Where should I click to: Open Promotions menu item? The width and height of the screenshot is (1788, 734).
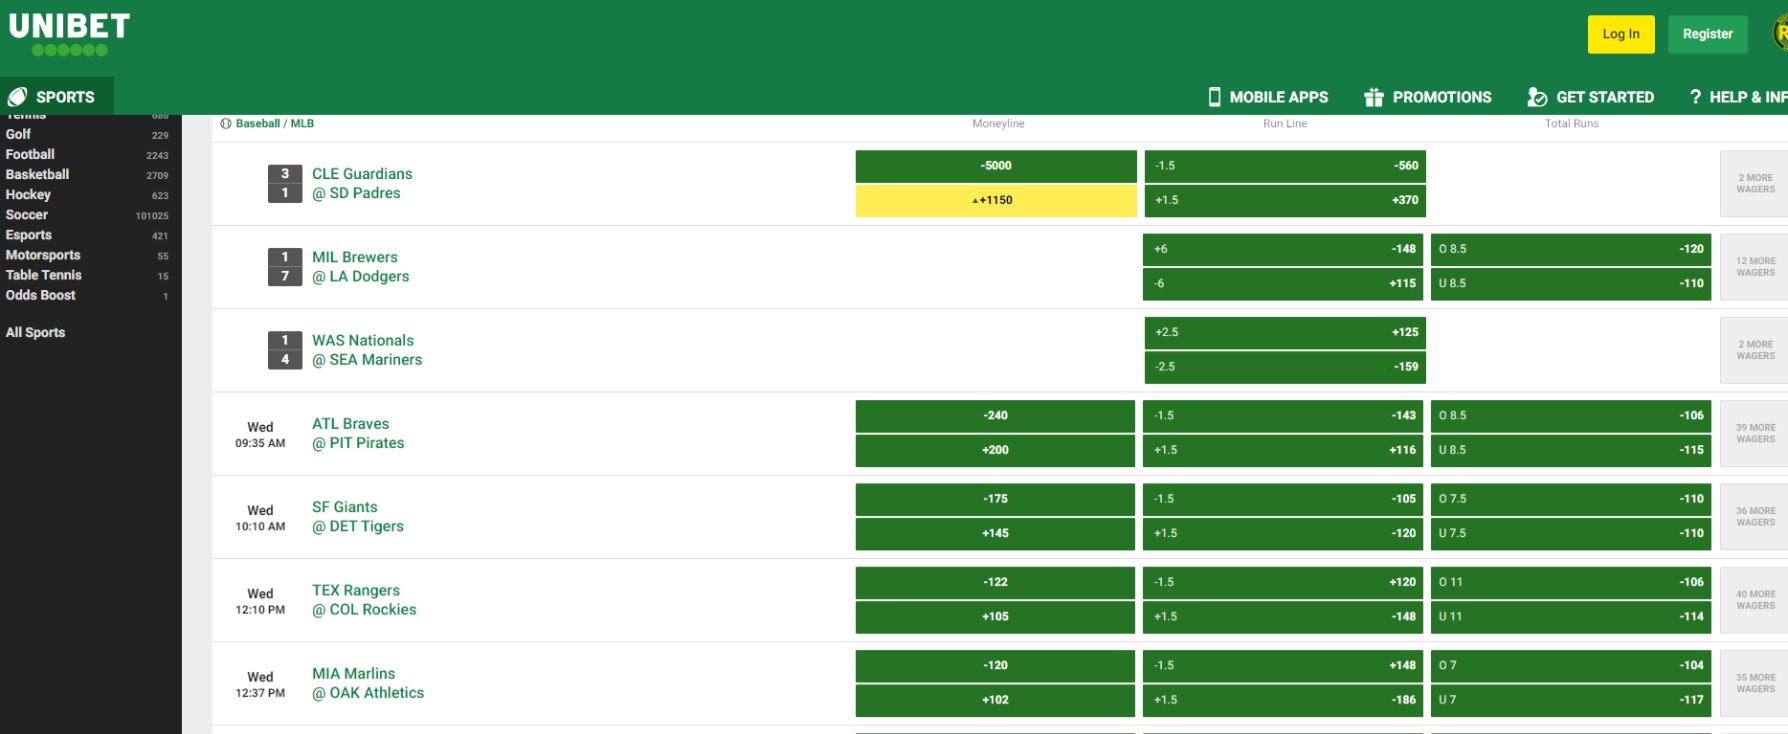click(1428, 97)
